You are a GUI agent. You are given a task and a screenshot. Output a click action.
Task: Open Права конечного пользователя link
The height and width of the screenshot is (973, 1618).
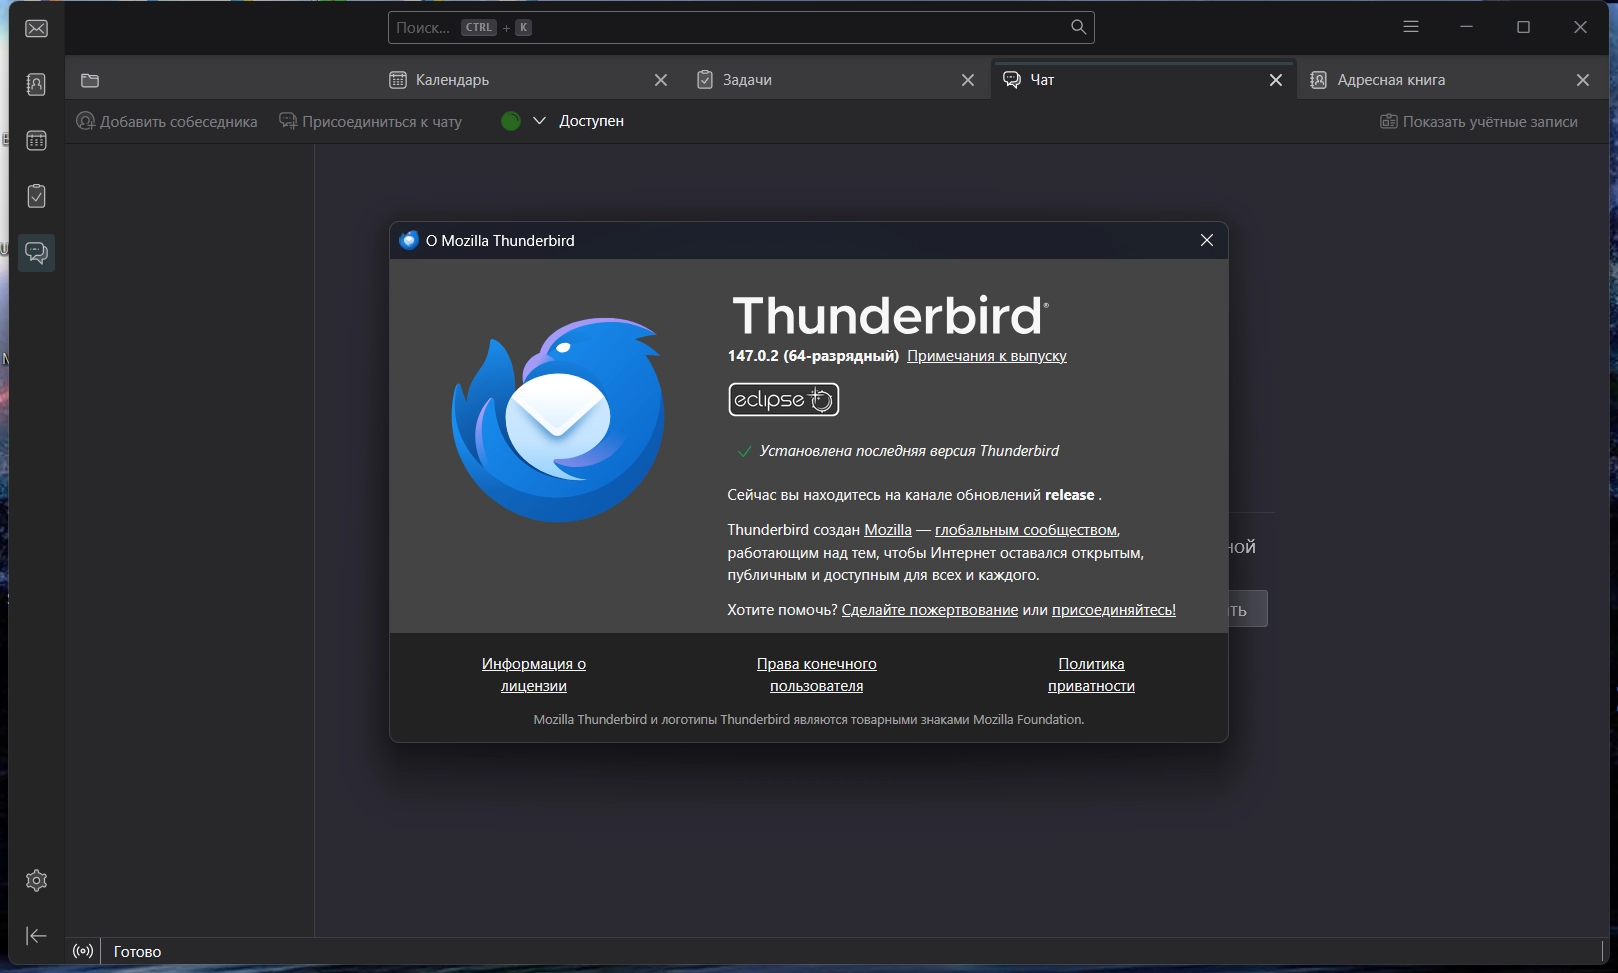(x=817, y=675)
